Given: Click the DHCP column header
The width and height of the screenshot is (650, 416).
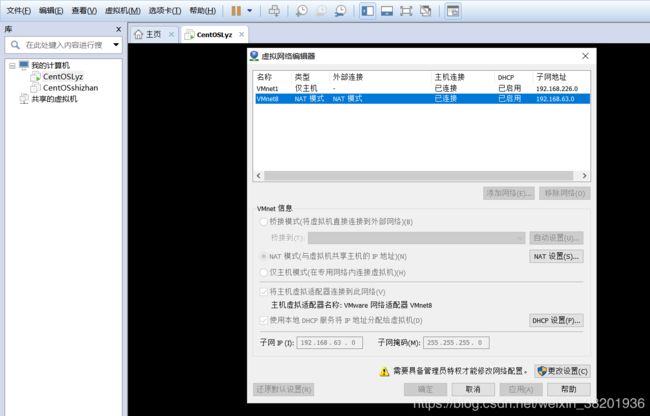Looking at the screenshot, I should click(506, 77).
